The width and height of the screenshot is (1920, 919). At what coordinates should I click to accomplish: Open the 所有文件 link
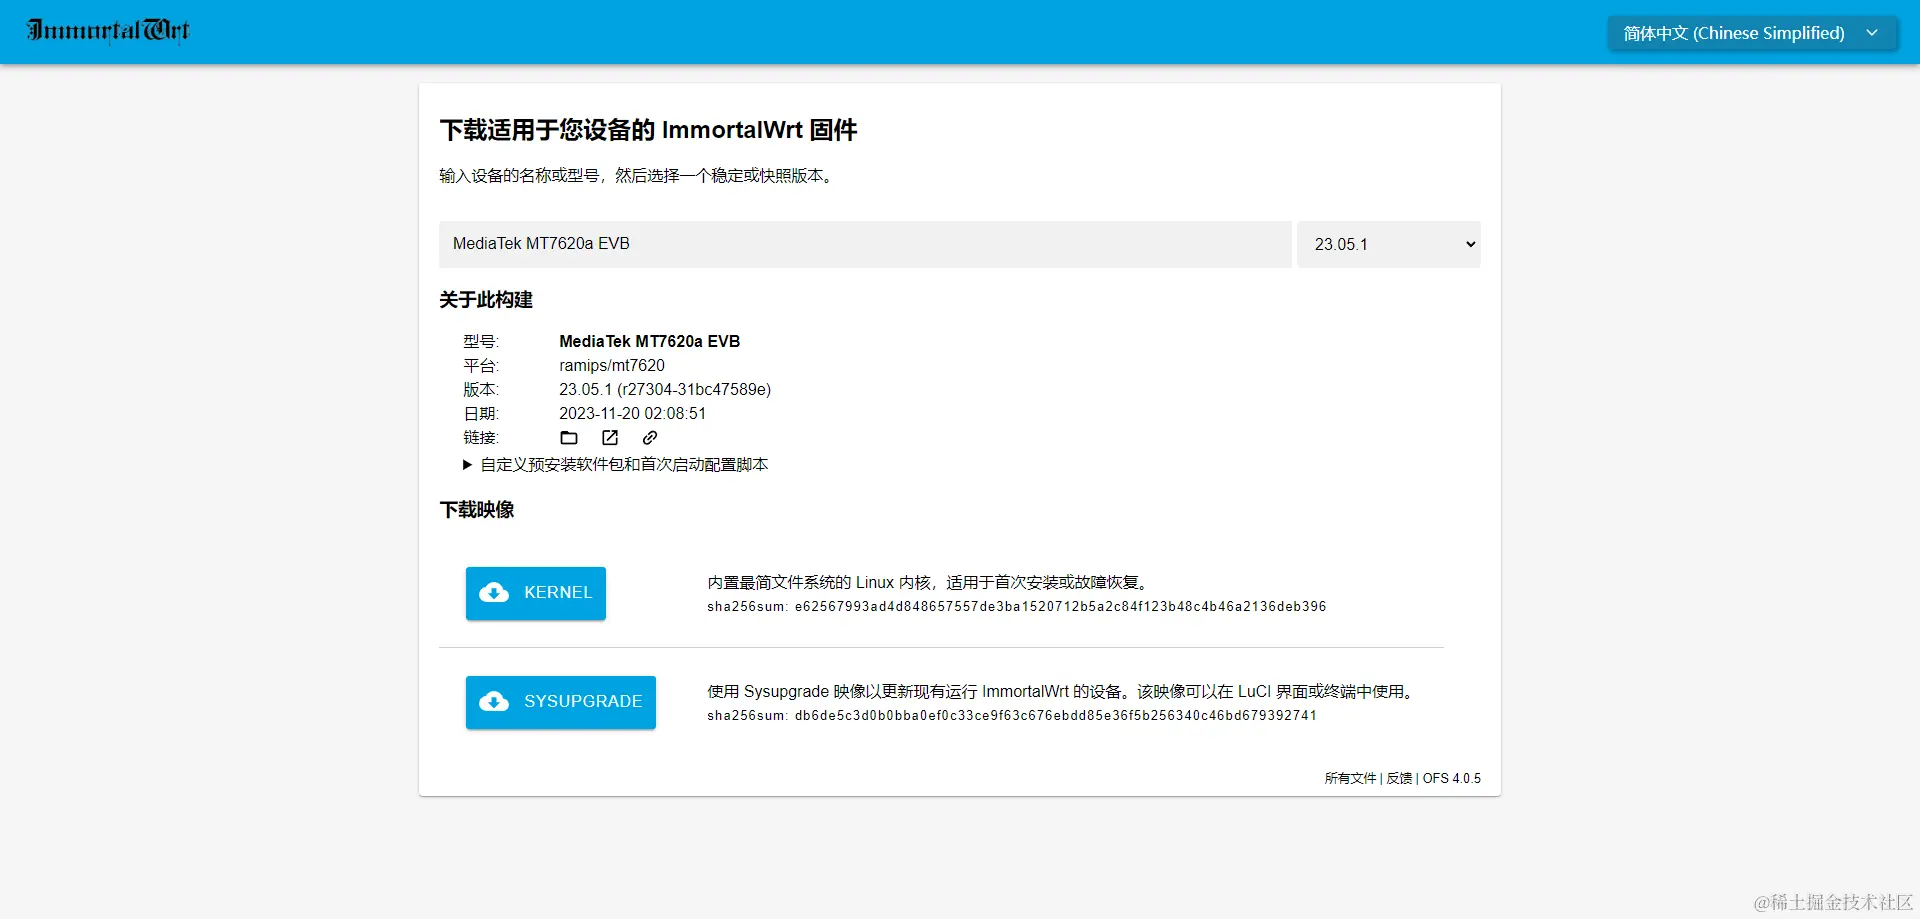(1350, 778)
